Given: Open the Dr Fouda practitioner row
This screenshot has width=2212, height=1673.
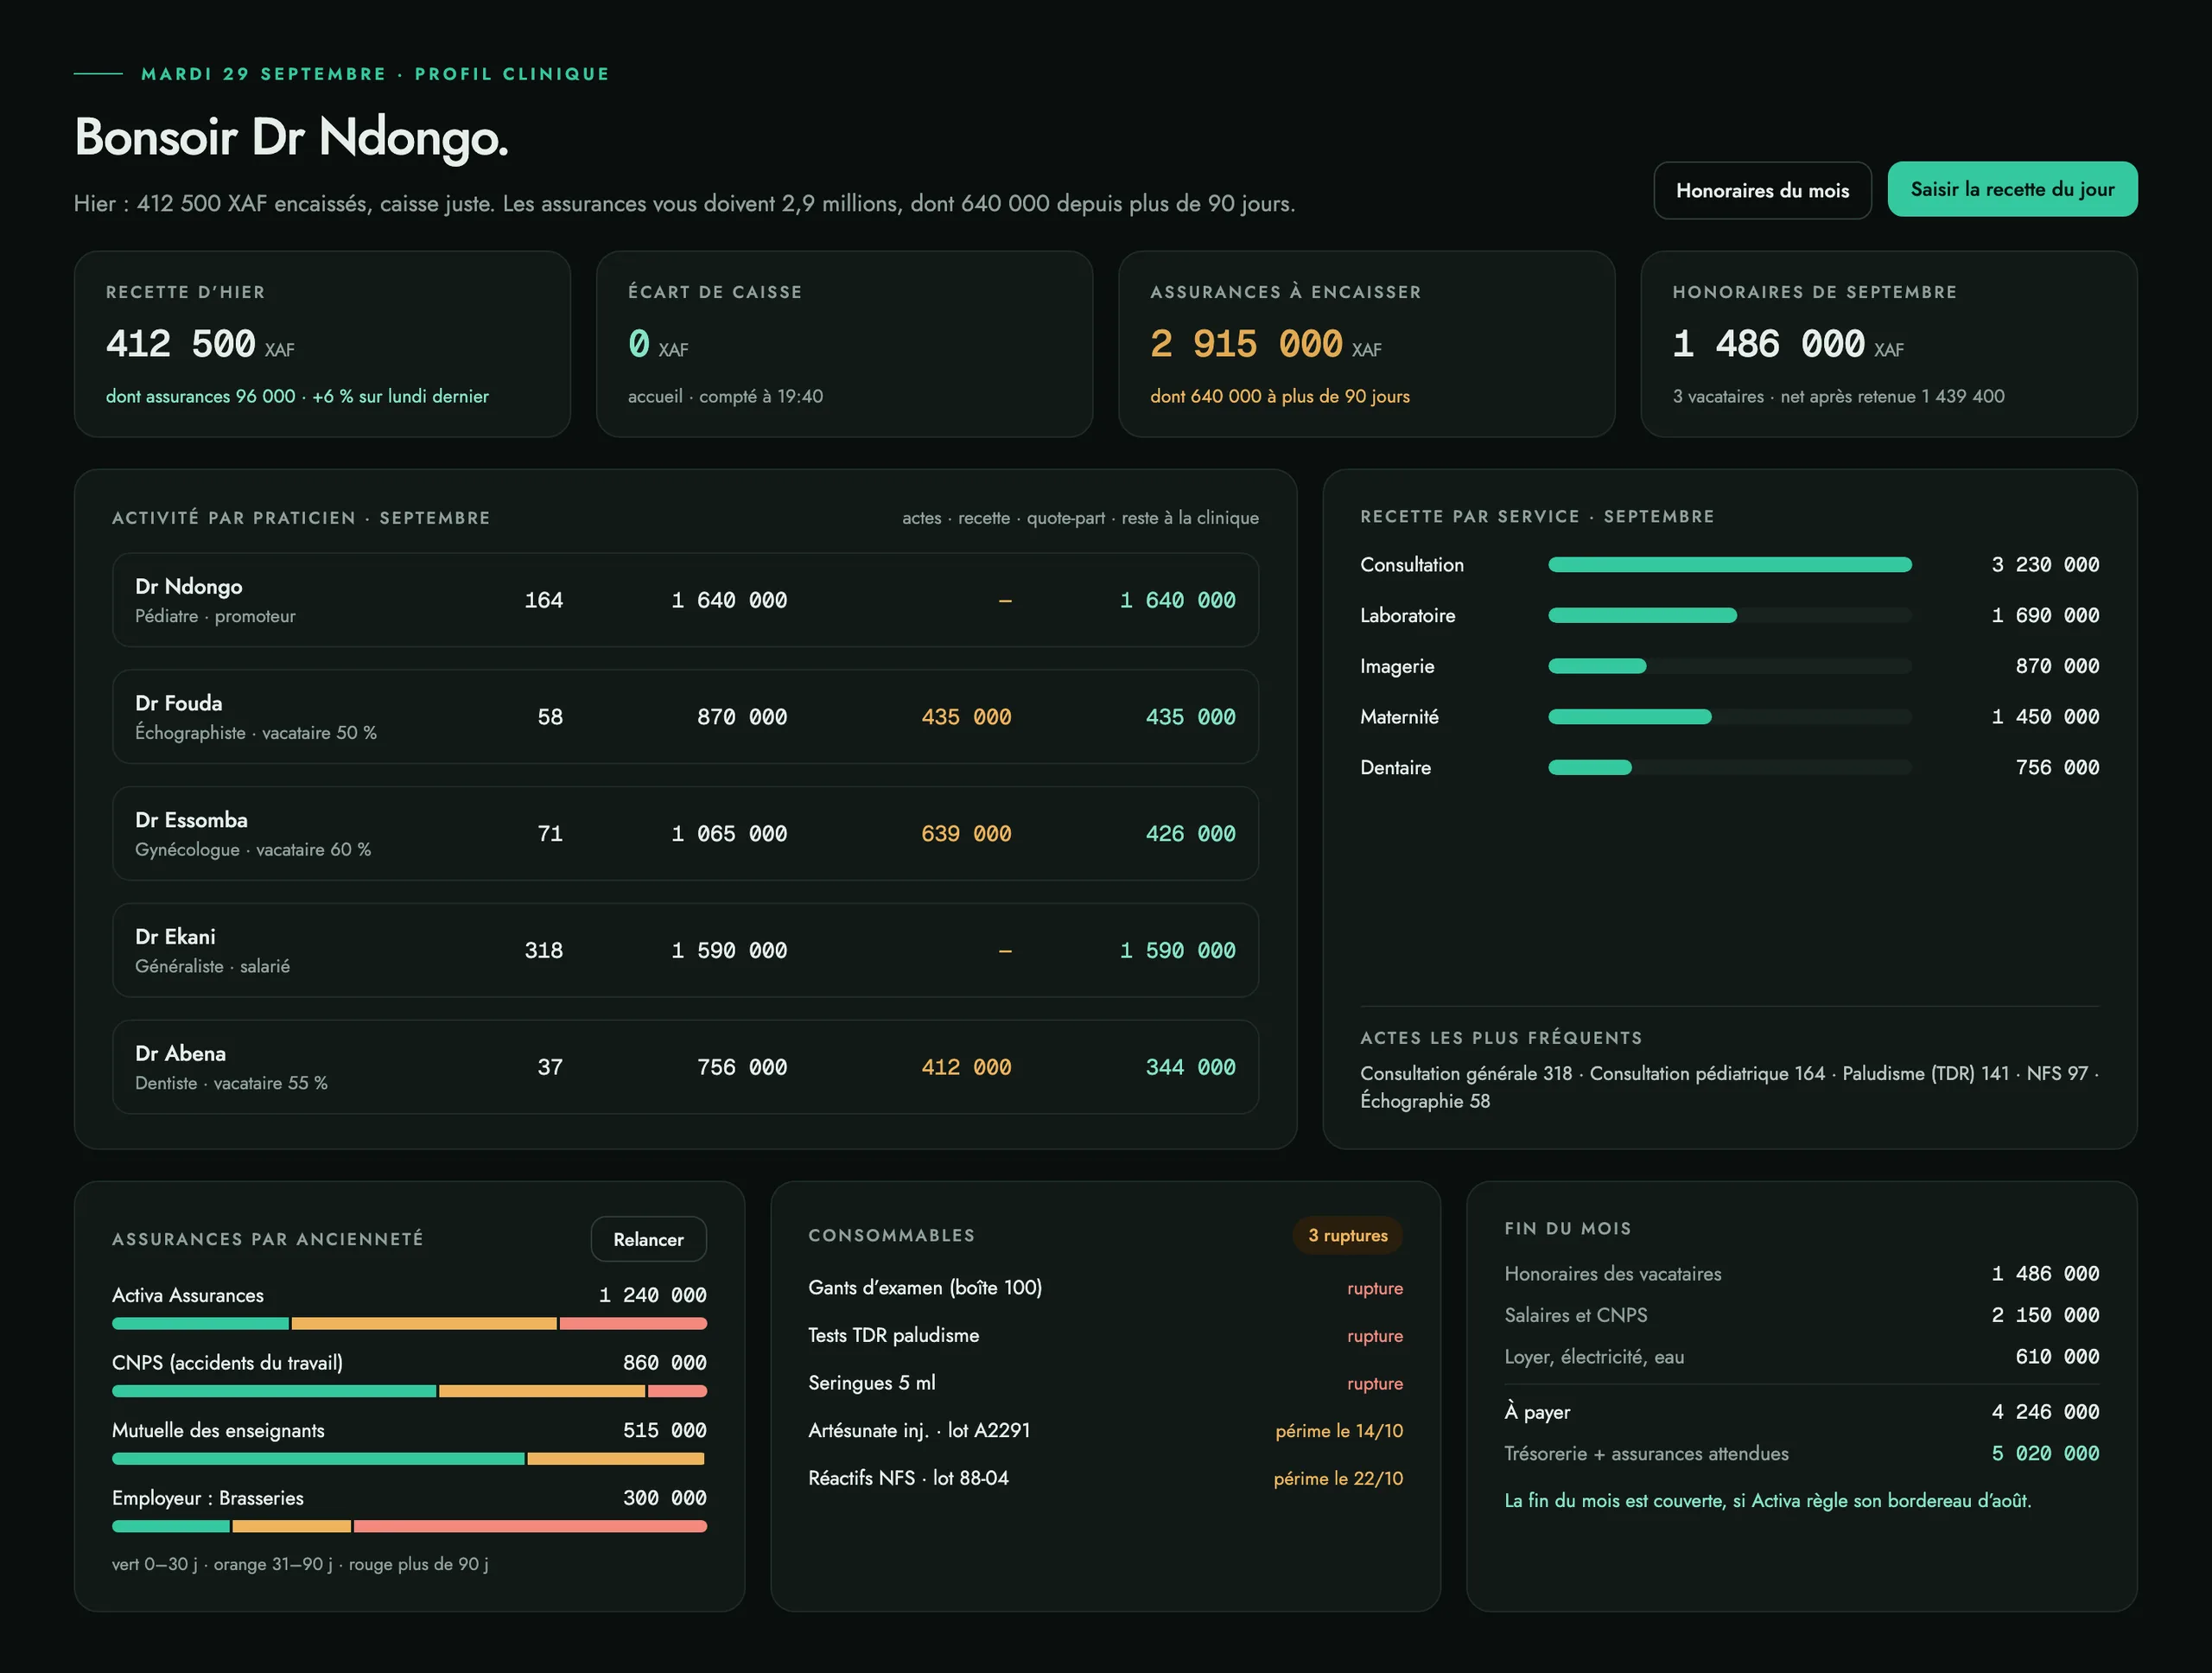Looking at the screenshot, I should (x=685, y=717).
